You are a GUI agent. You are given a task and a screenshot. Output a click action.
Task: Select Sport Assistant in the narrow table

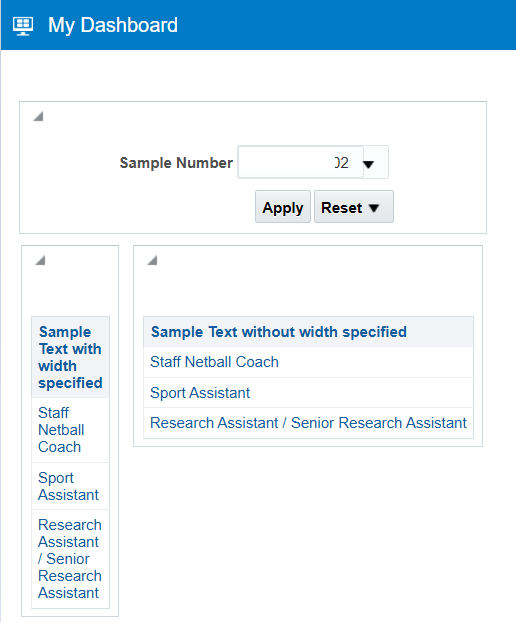(x=71, y=486)
